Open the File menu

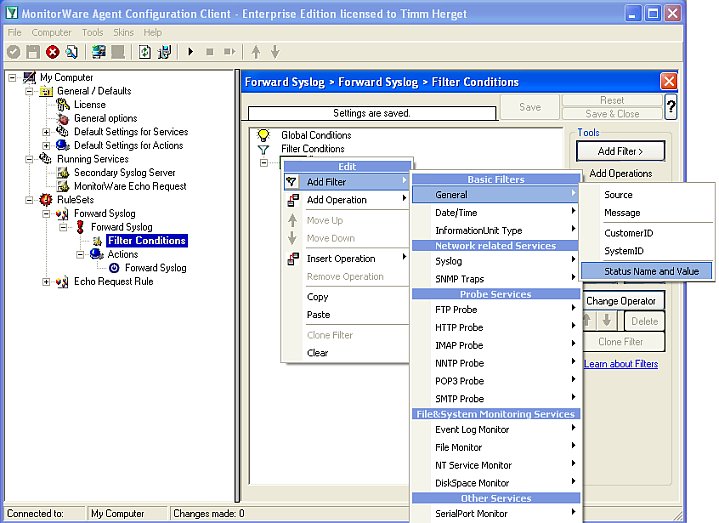pos(14,33)
